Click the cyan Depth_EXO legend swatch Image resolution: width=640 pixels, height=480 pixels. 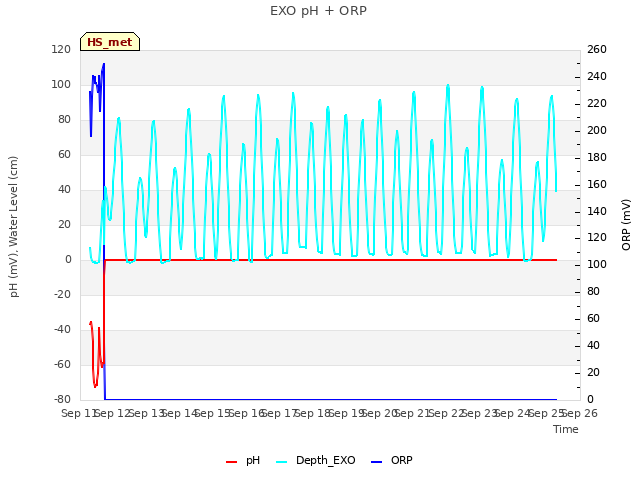tap(282, 462)
